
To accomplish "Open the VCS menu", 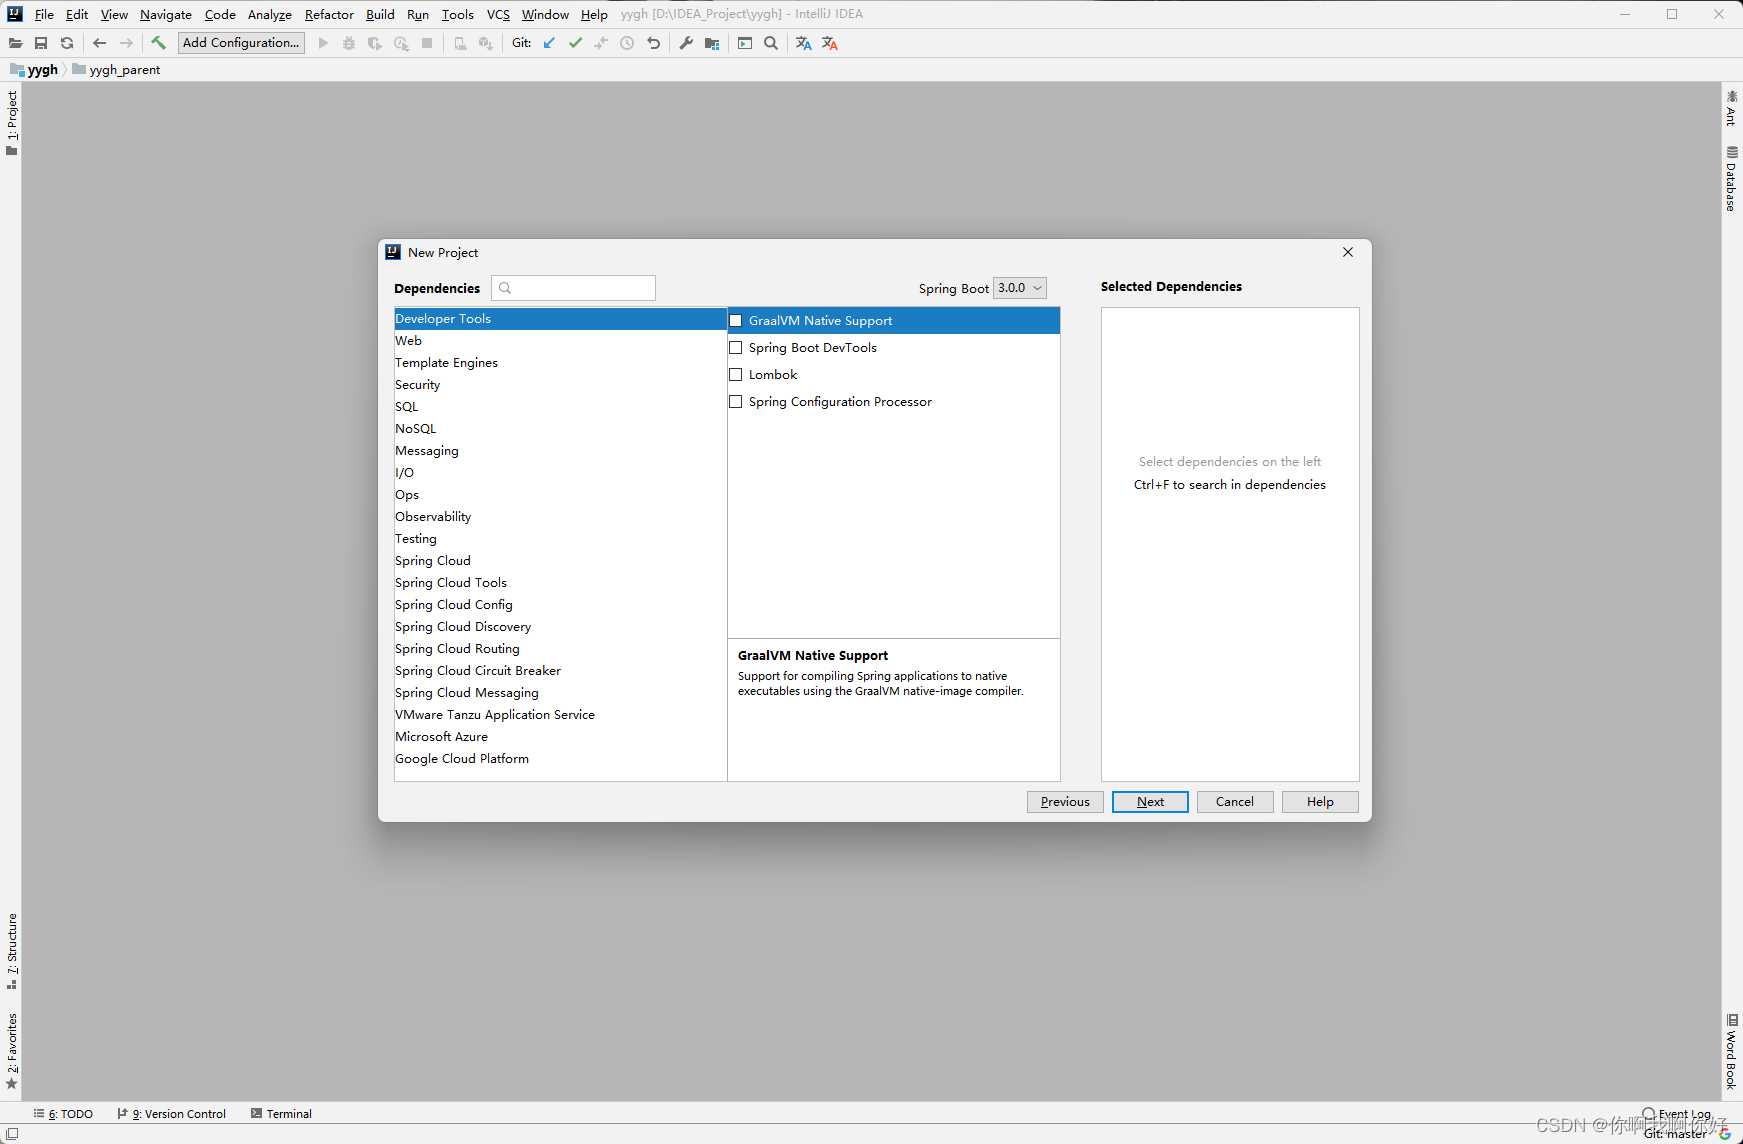I will pos(498,14).
